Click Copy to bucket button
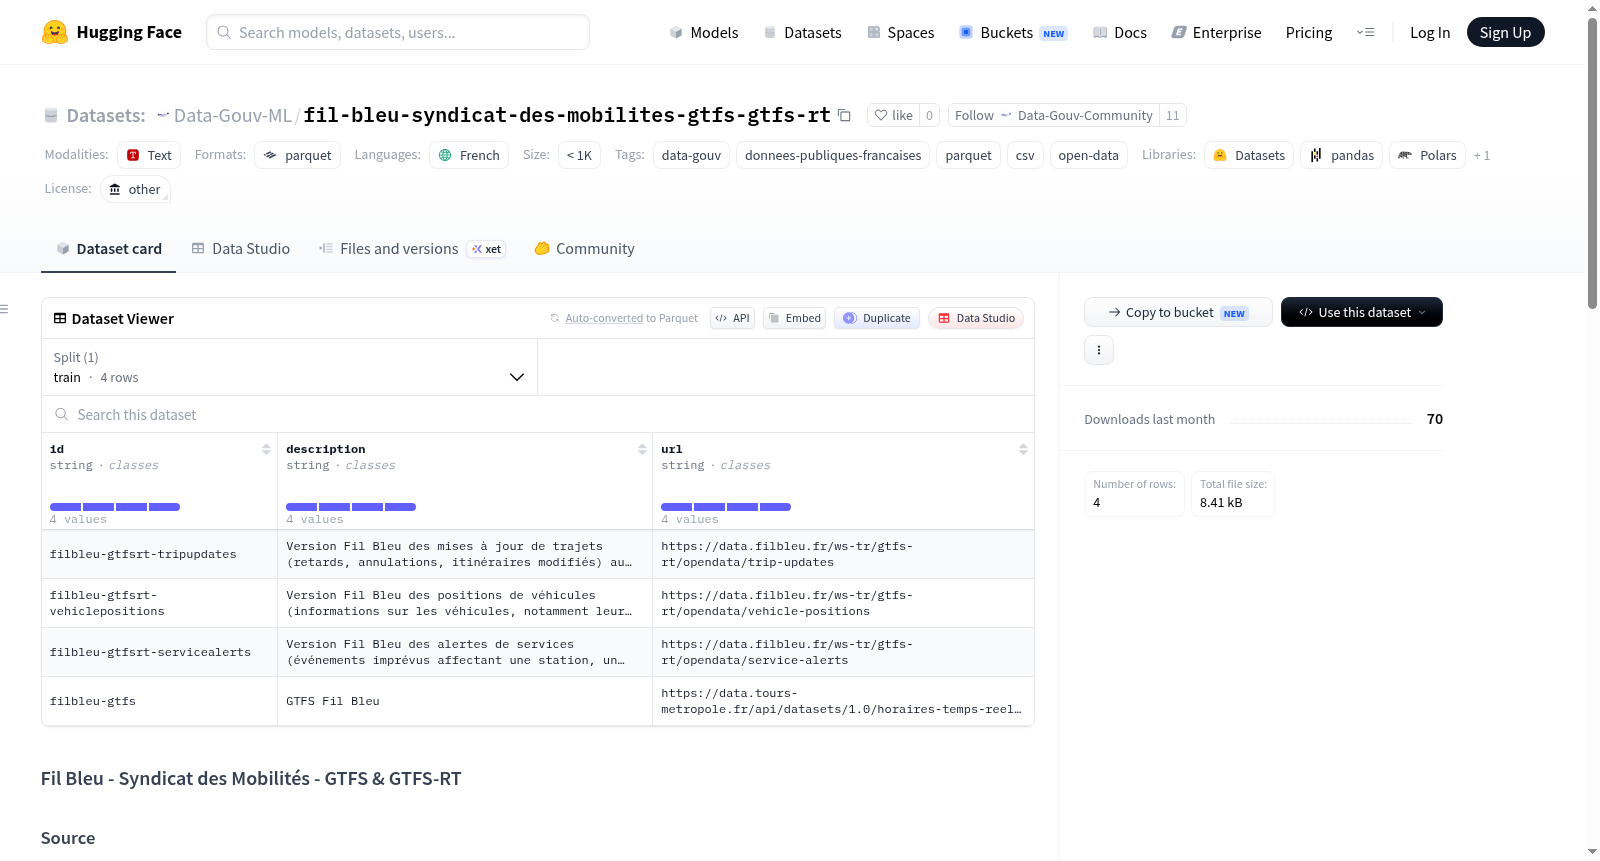This screenshot has height=861, width=1600. click(x=1178, y=312)
